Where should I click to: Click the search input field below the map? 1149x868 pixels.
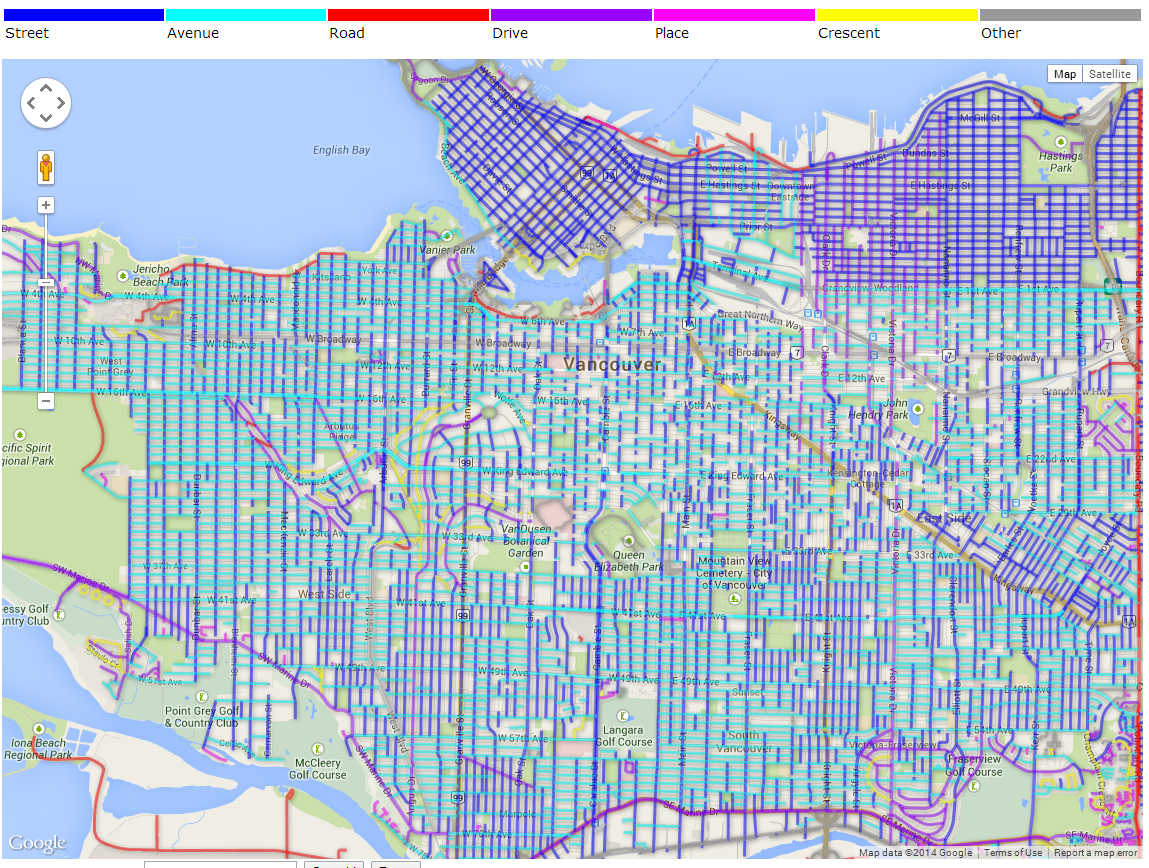pyautogui.click(x=219, y=864)
